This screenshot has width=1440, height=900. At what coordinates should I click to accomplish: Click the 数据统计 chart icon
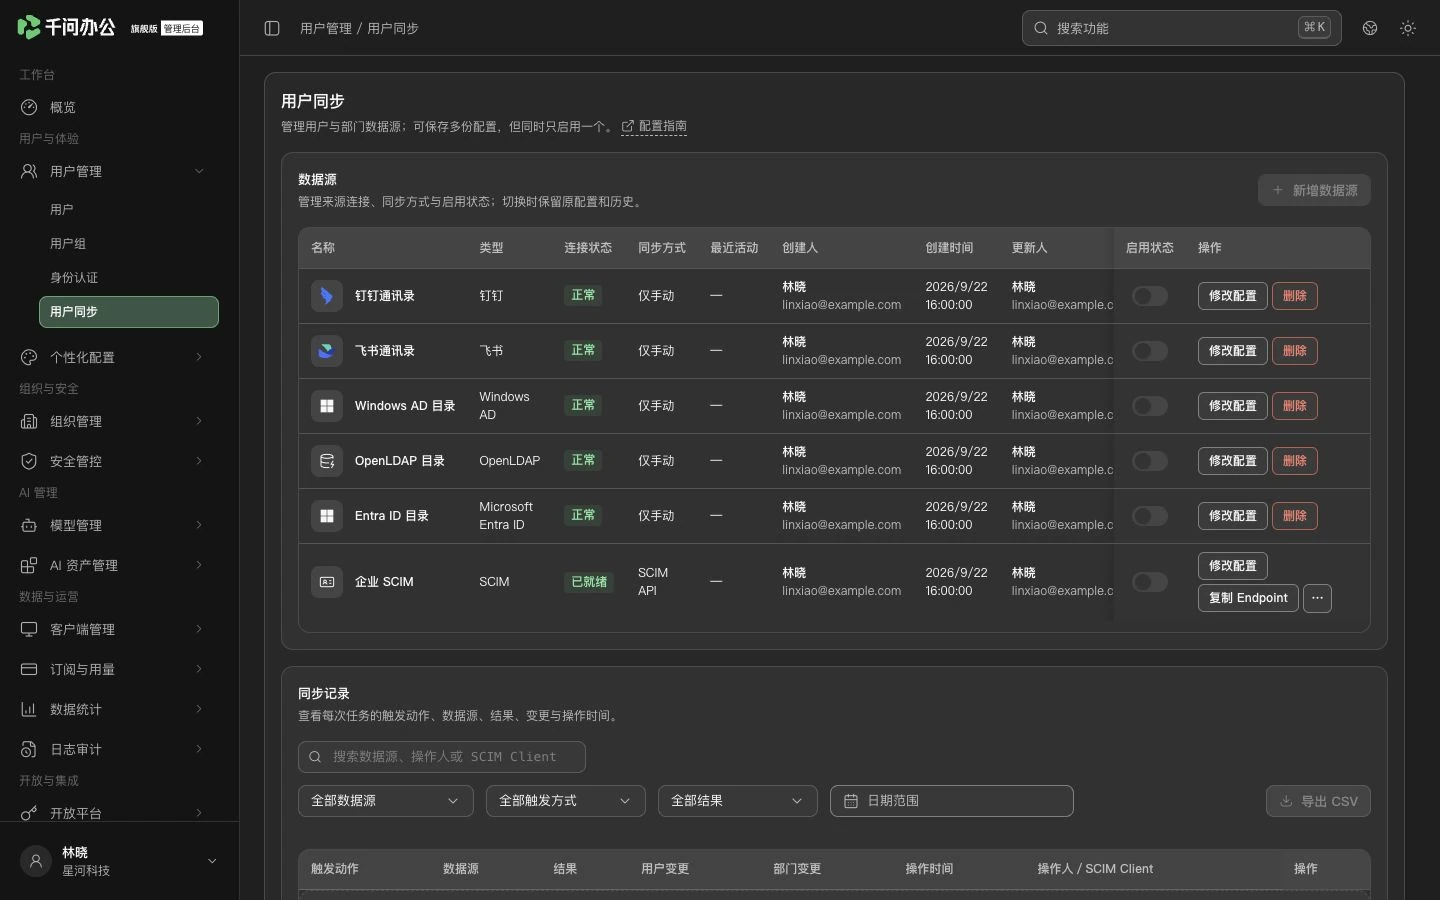click(29, 709)
